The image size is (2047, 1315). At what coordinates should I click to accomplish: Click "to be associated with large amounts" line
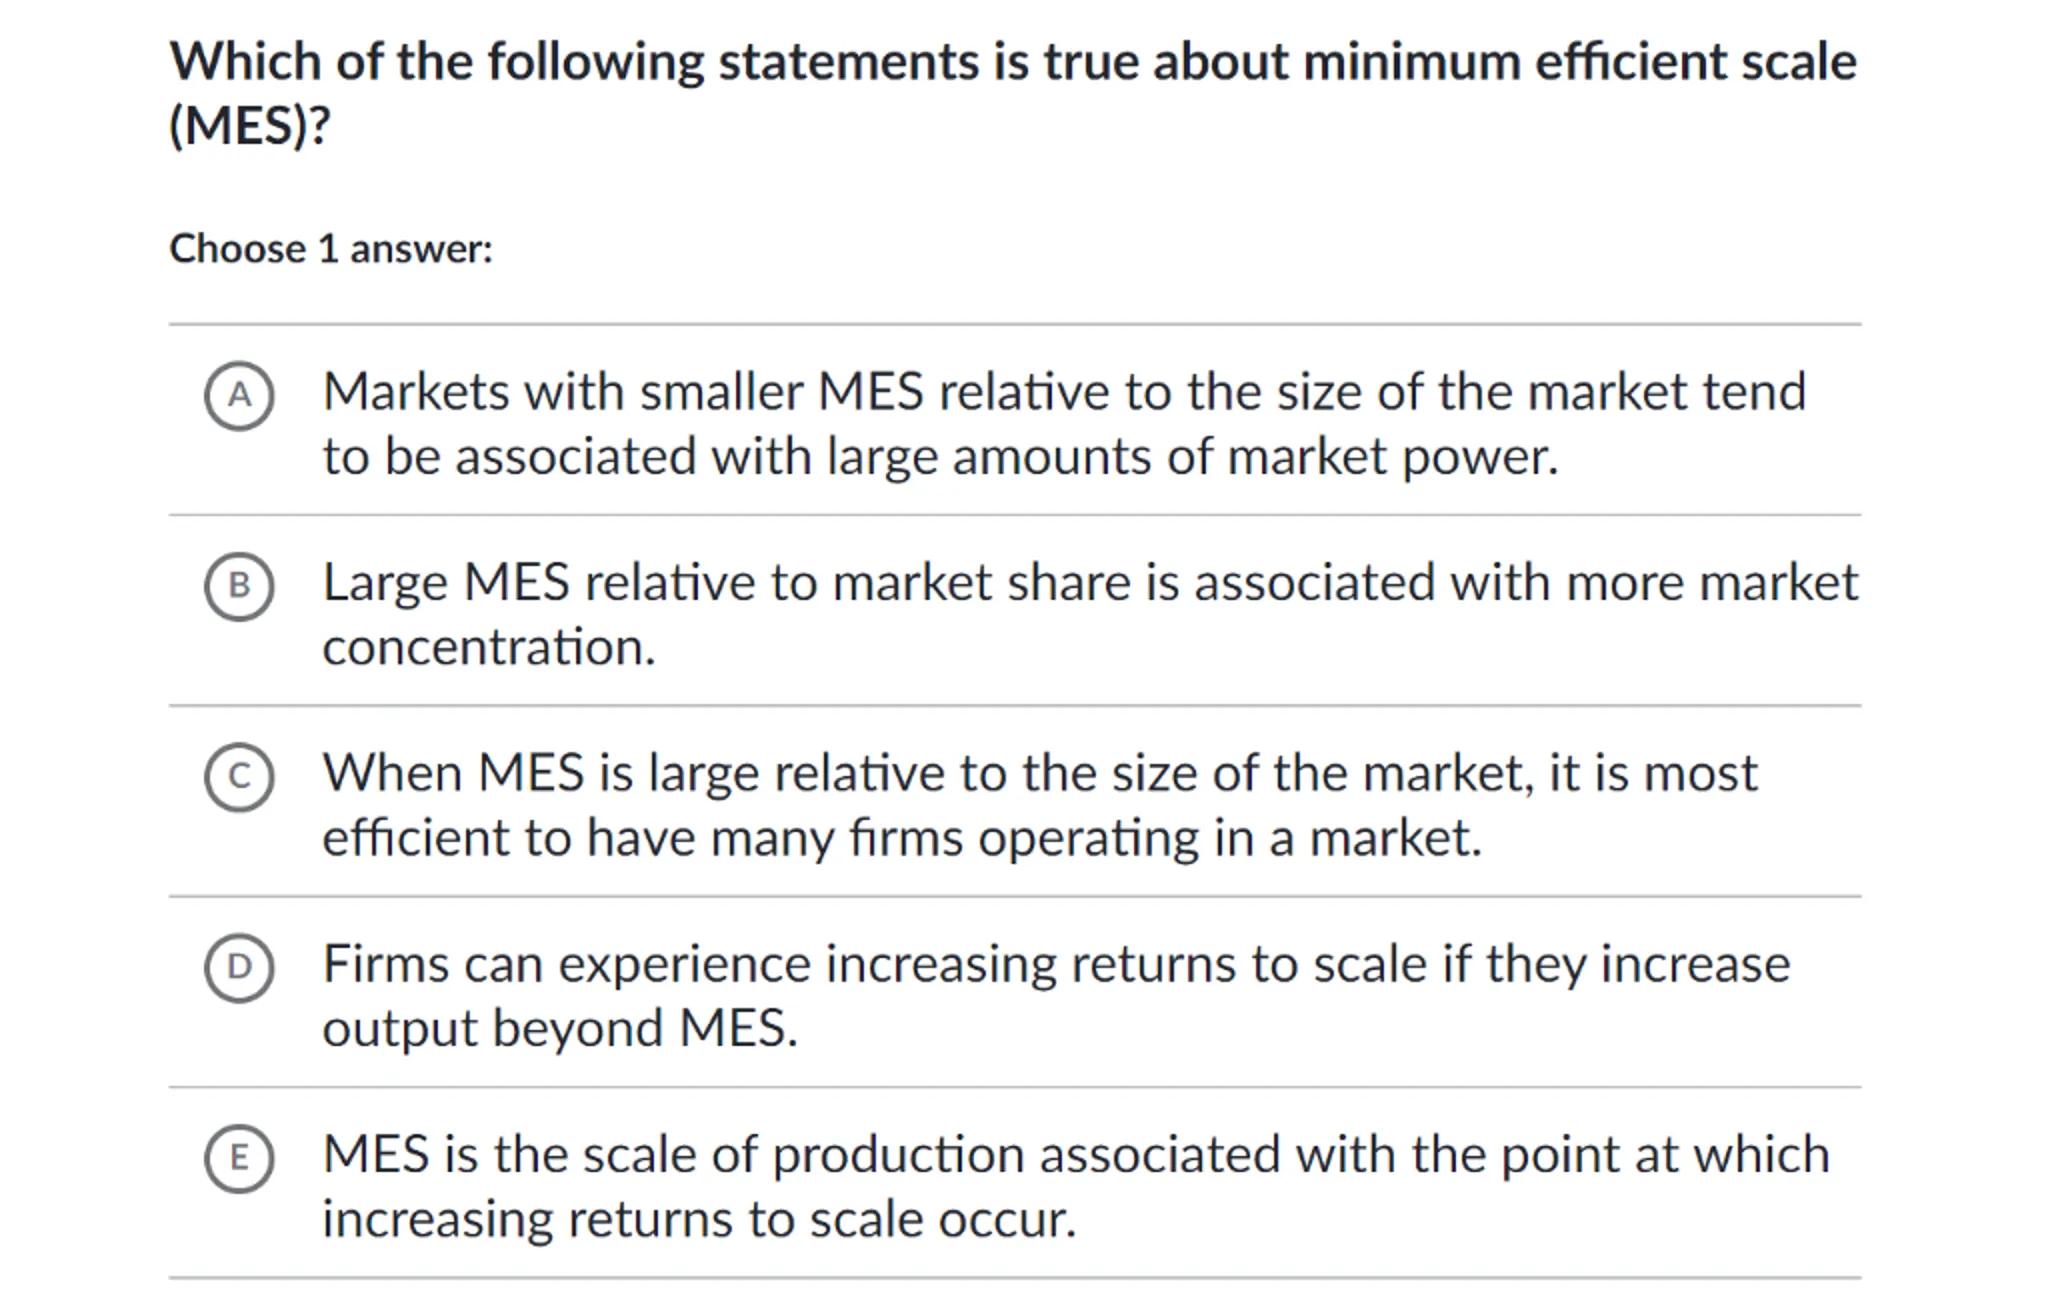pyautogui.click(x=939, y=457)
